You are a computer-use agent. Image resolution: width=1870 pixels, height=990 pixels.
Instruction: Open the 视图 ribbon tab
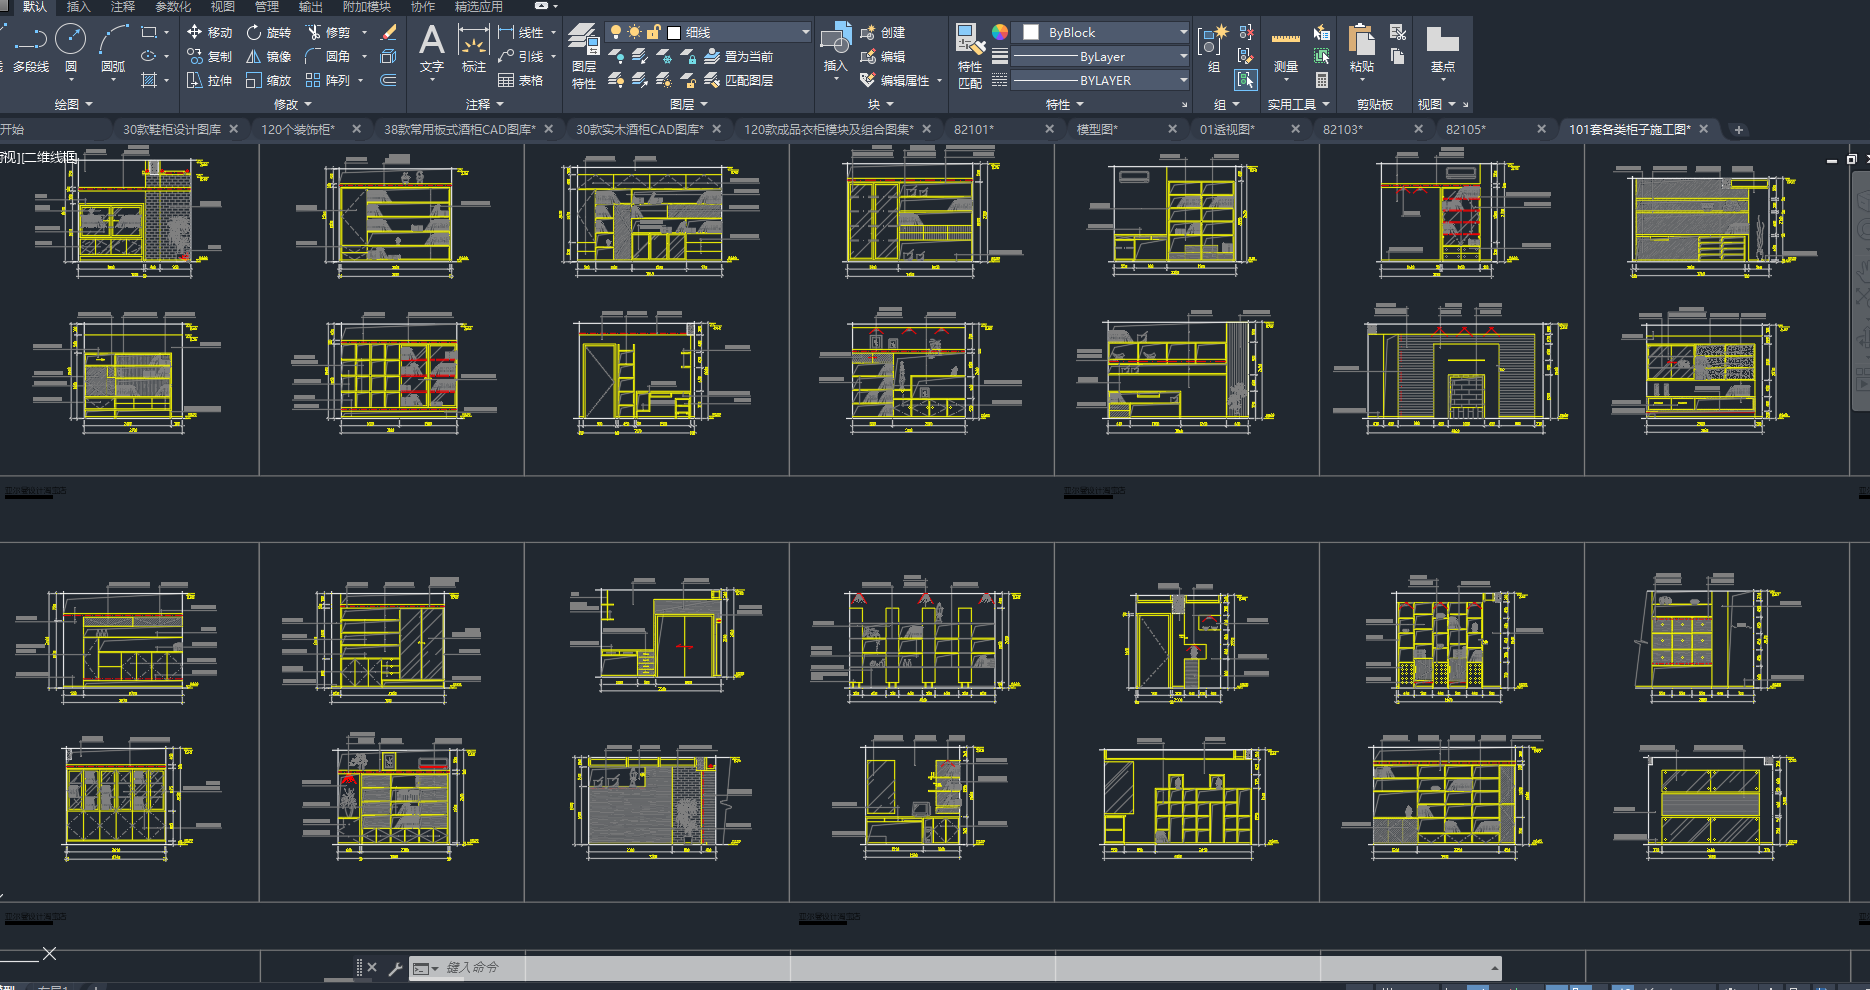pyautogui.click(x=223, y=7)
